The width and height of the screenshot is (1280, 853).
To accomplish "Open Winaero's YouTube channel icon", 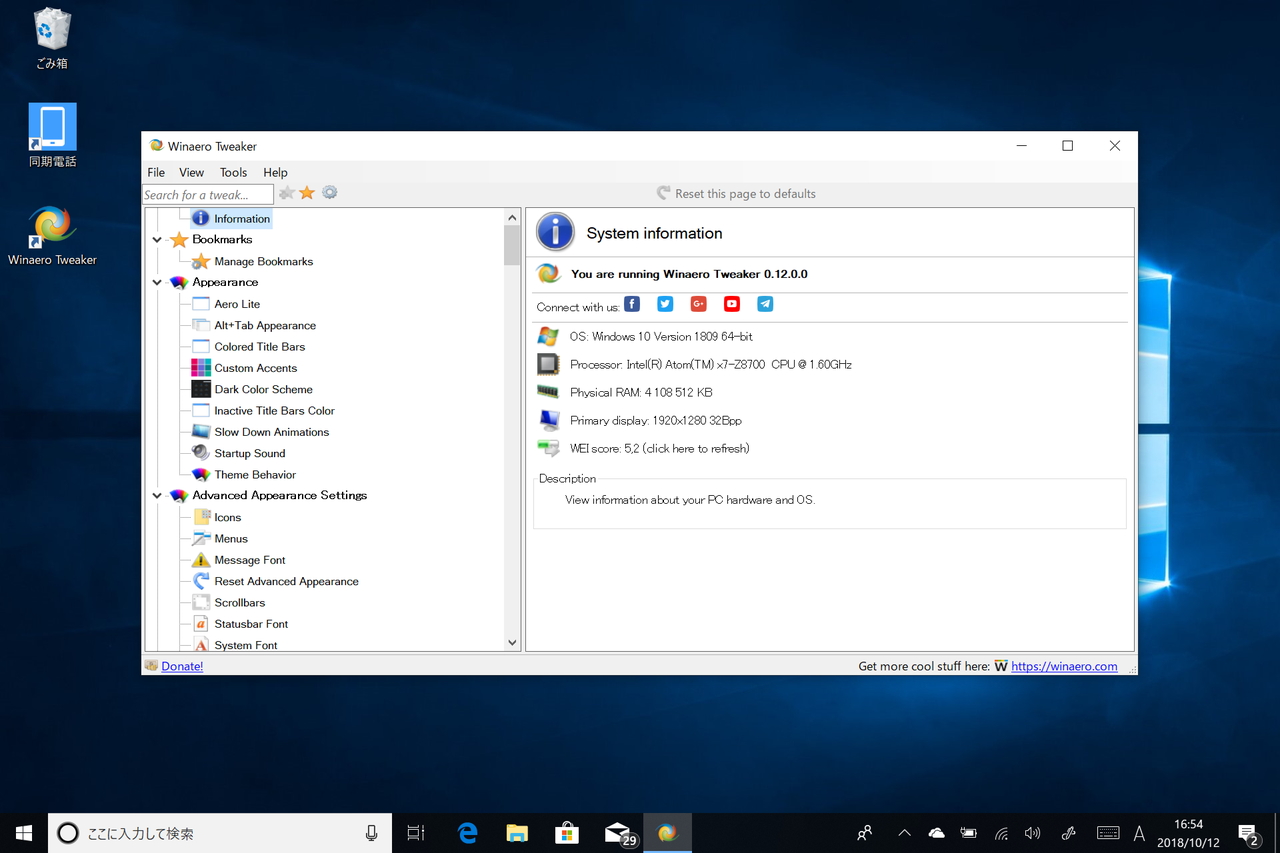I will (x=731, y=304).
